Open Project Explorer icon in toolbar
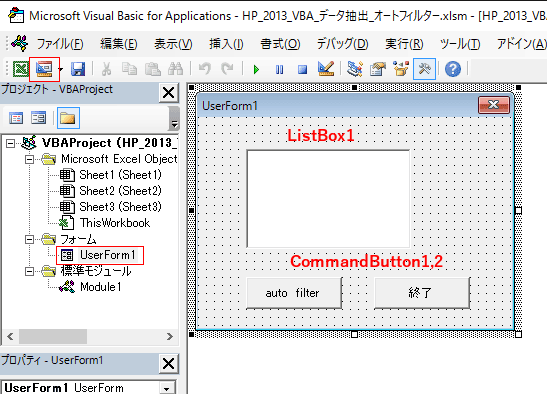Screen dimensions: 547x394 (x=355, y=69)
